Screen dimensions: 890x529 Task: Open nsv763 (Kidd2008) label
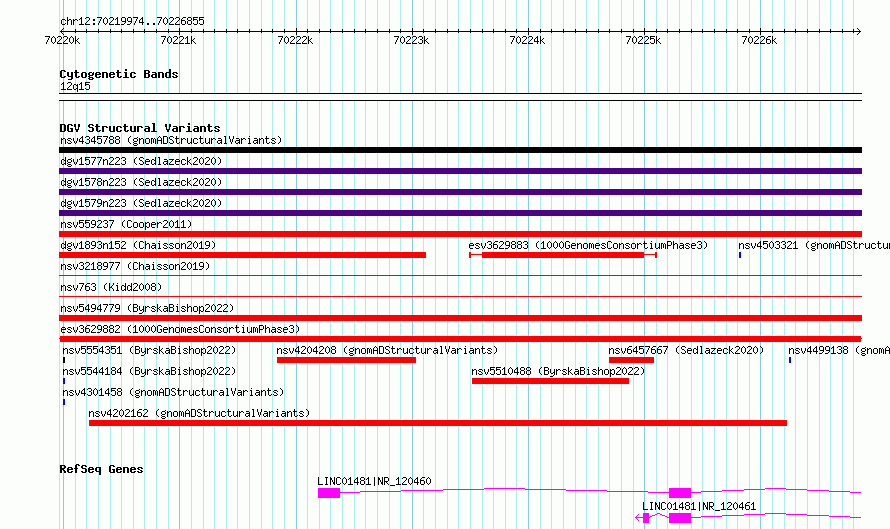(111, 287)
